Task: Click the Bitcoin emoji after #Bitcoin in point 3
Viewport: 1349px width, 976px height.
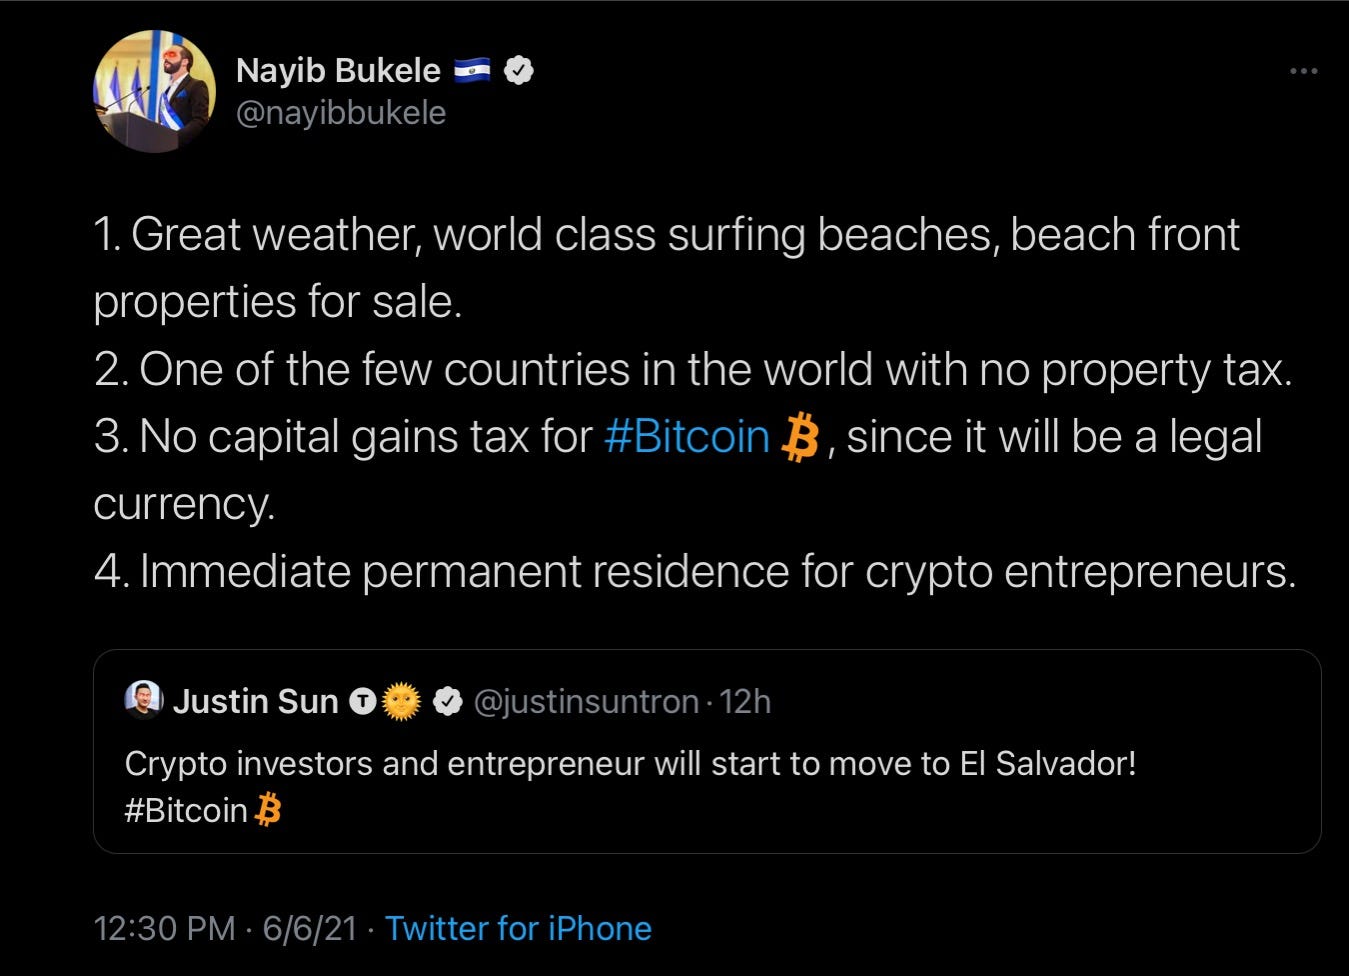Action: tap(801, 437)
